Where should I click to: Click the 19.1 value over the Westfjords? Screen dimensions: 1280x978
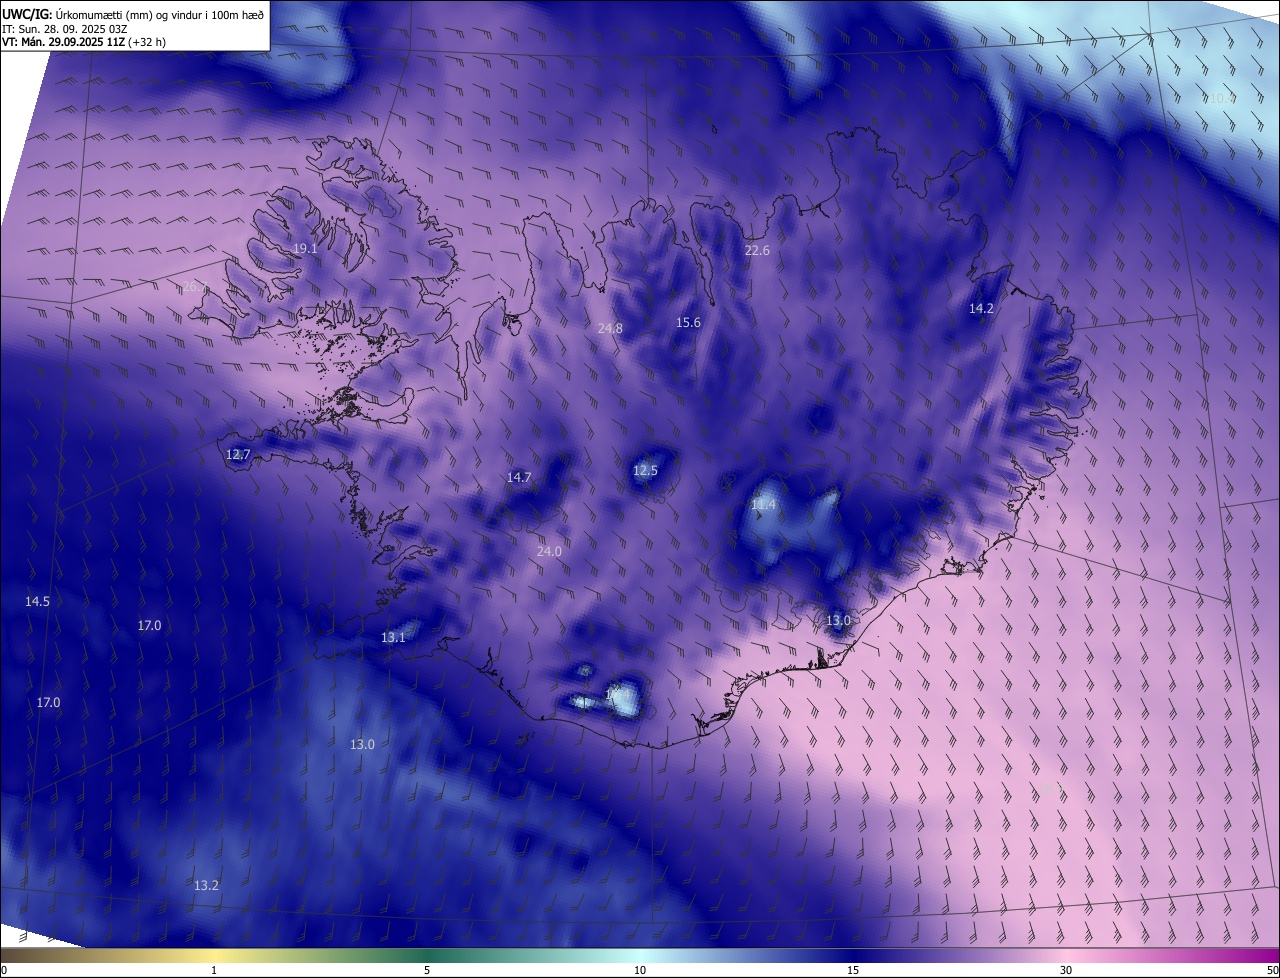pos(305,249)
